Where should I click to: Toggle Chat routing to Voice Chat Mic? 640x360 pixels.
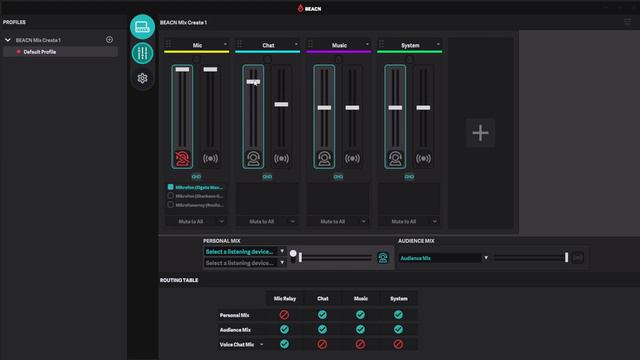322,344
